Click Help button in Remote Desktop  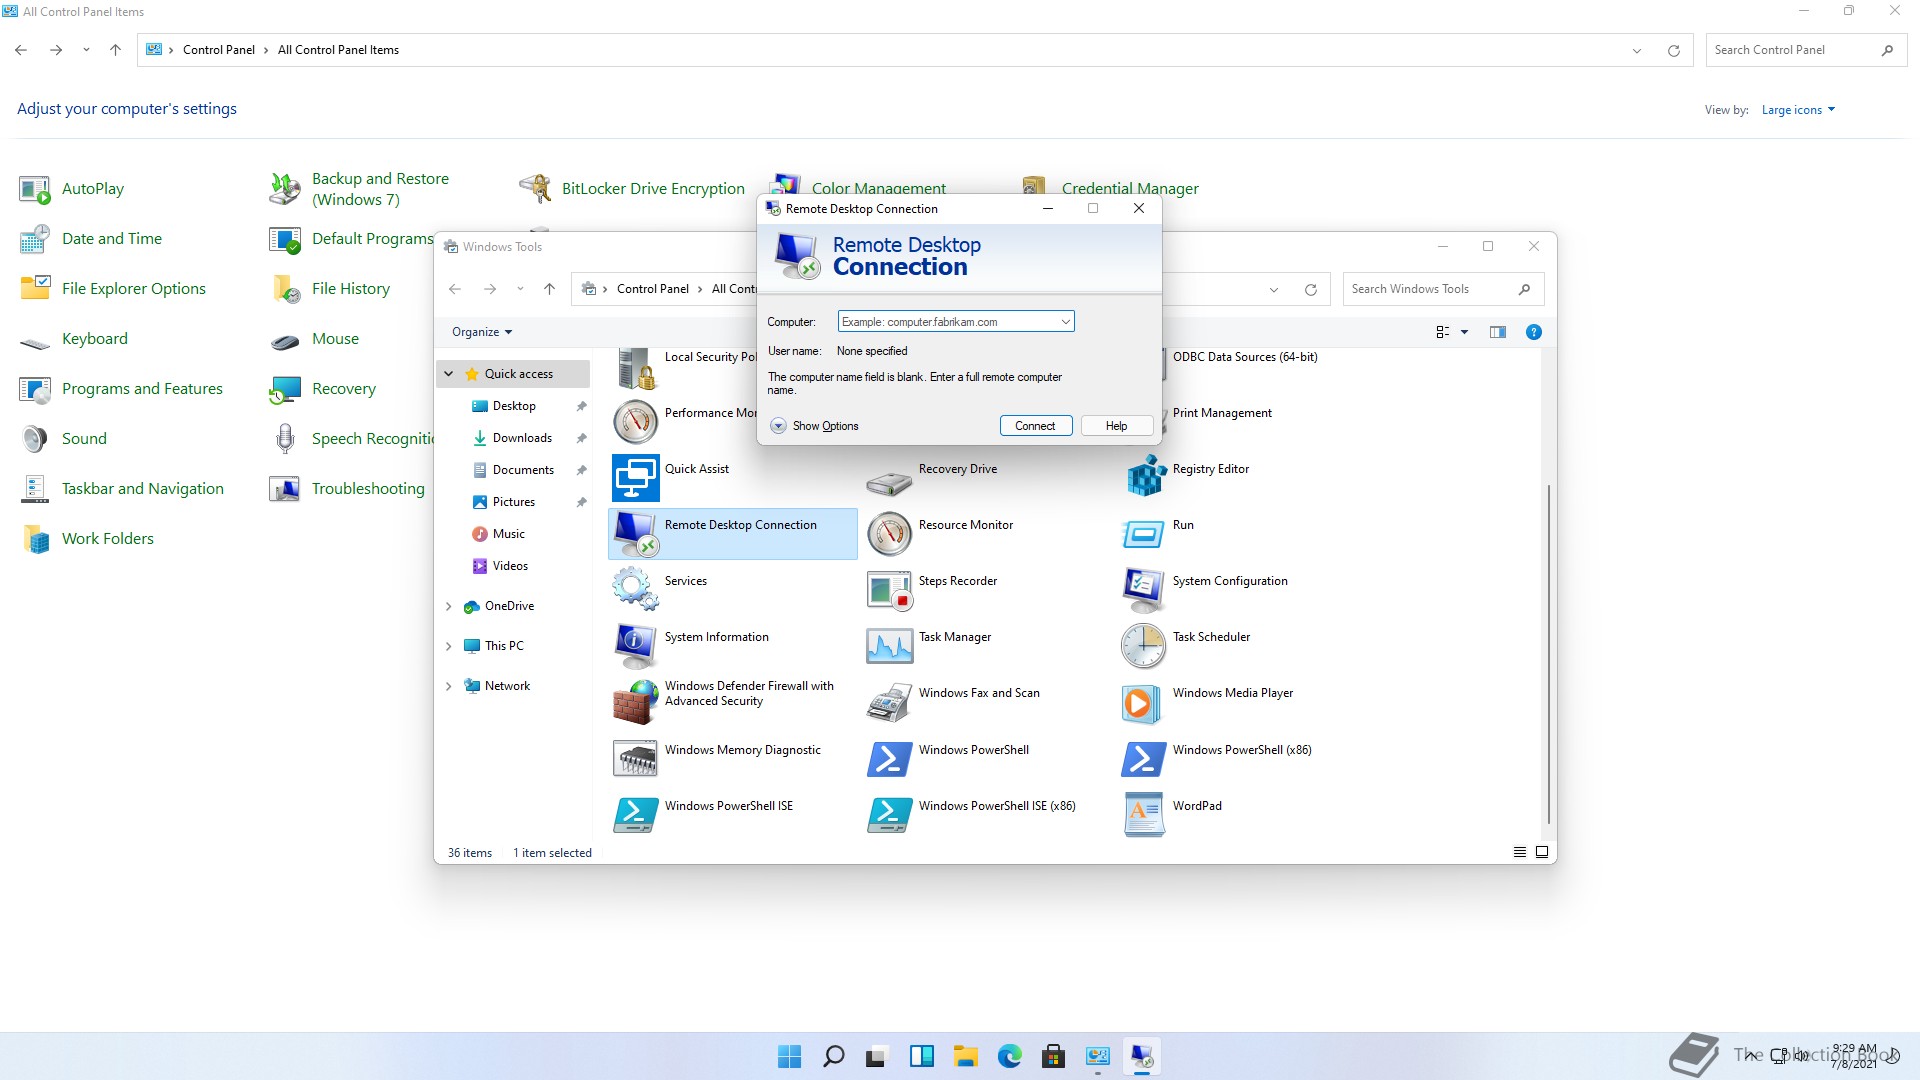tap(1117, 426)
